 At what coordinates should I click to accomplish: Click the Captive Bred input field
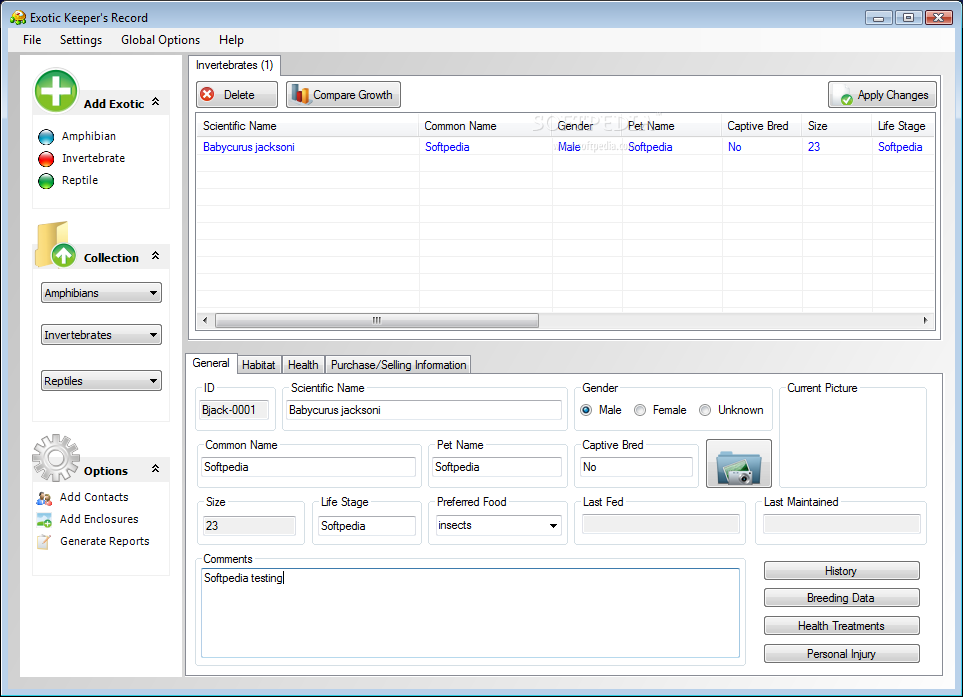(636, 467)
